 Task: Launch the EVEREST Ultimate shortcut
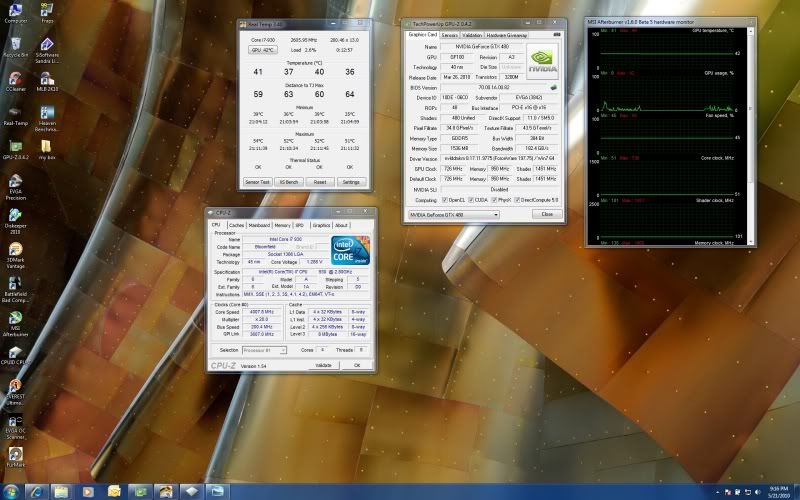pyautogui.click(x=15, y=392)
